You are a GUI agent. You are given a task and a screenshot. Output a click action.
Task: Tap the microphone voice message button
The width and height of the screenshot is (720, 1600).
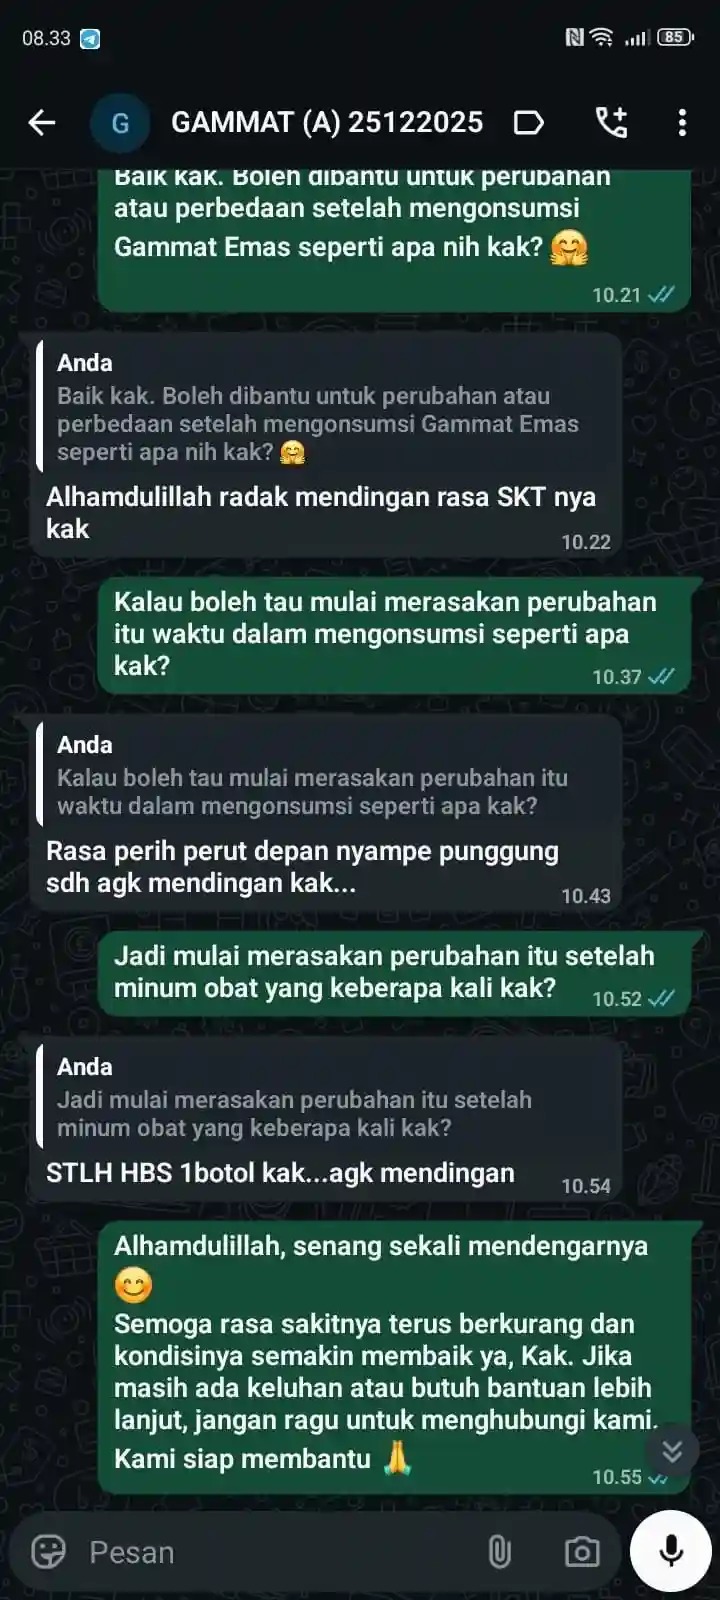[x=671, y=1551]
